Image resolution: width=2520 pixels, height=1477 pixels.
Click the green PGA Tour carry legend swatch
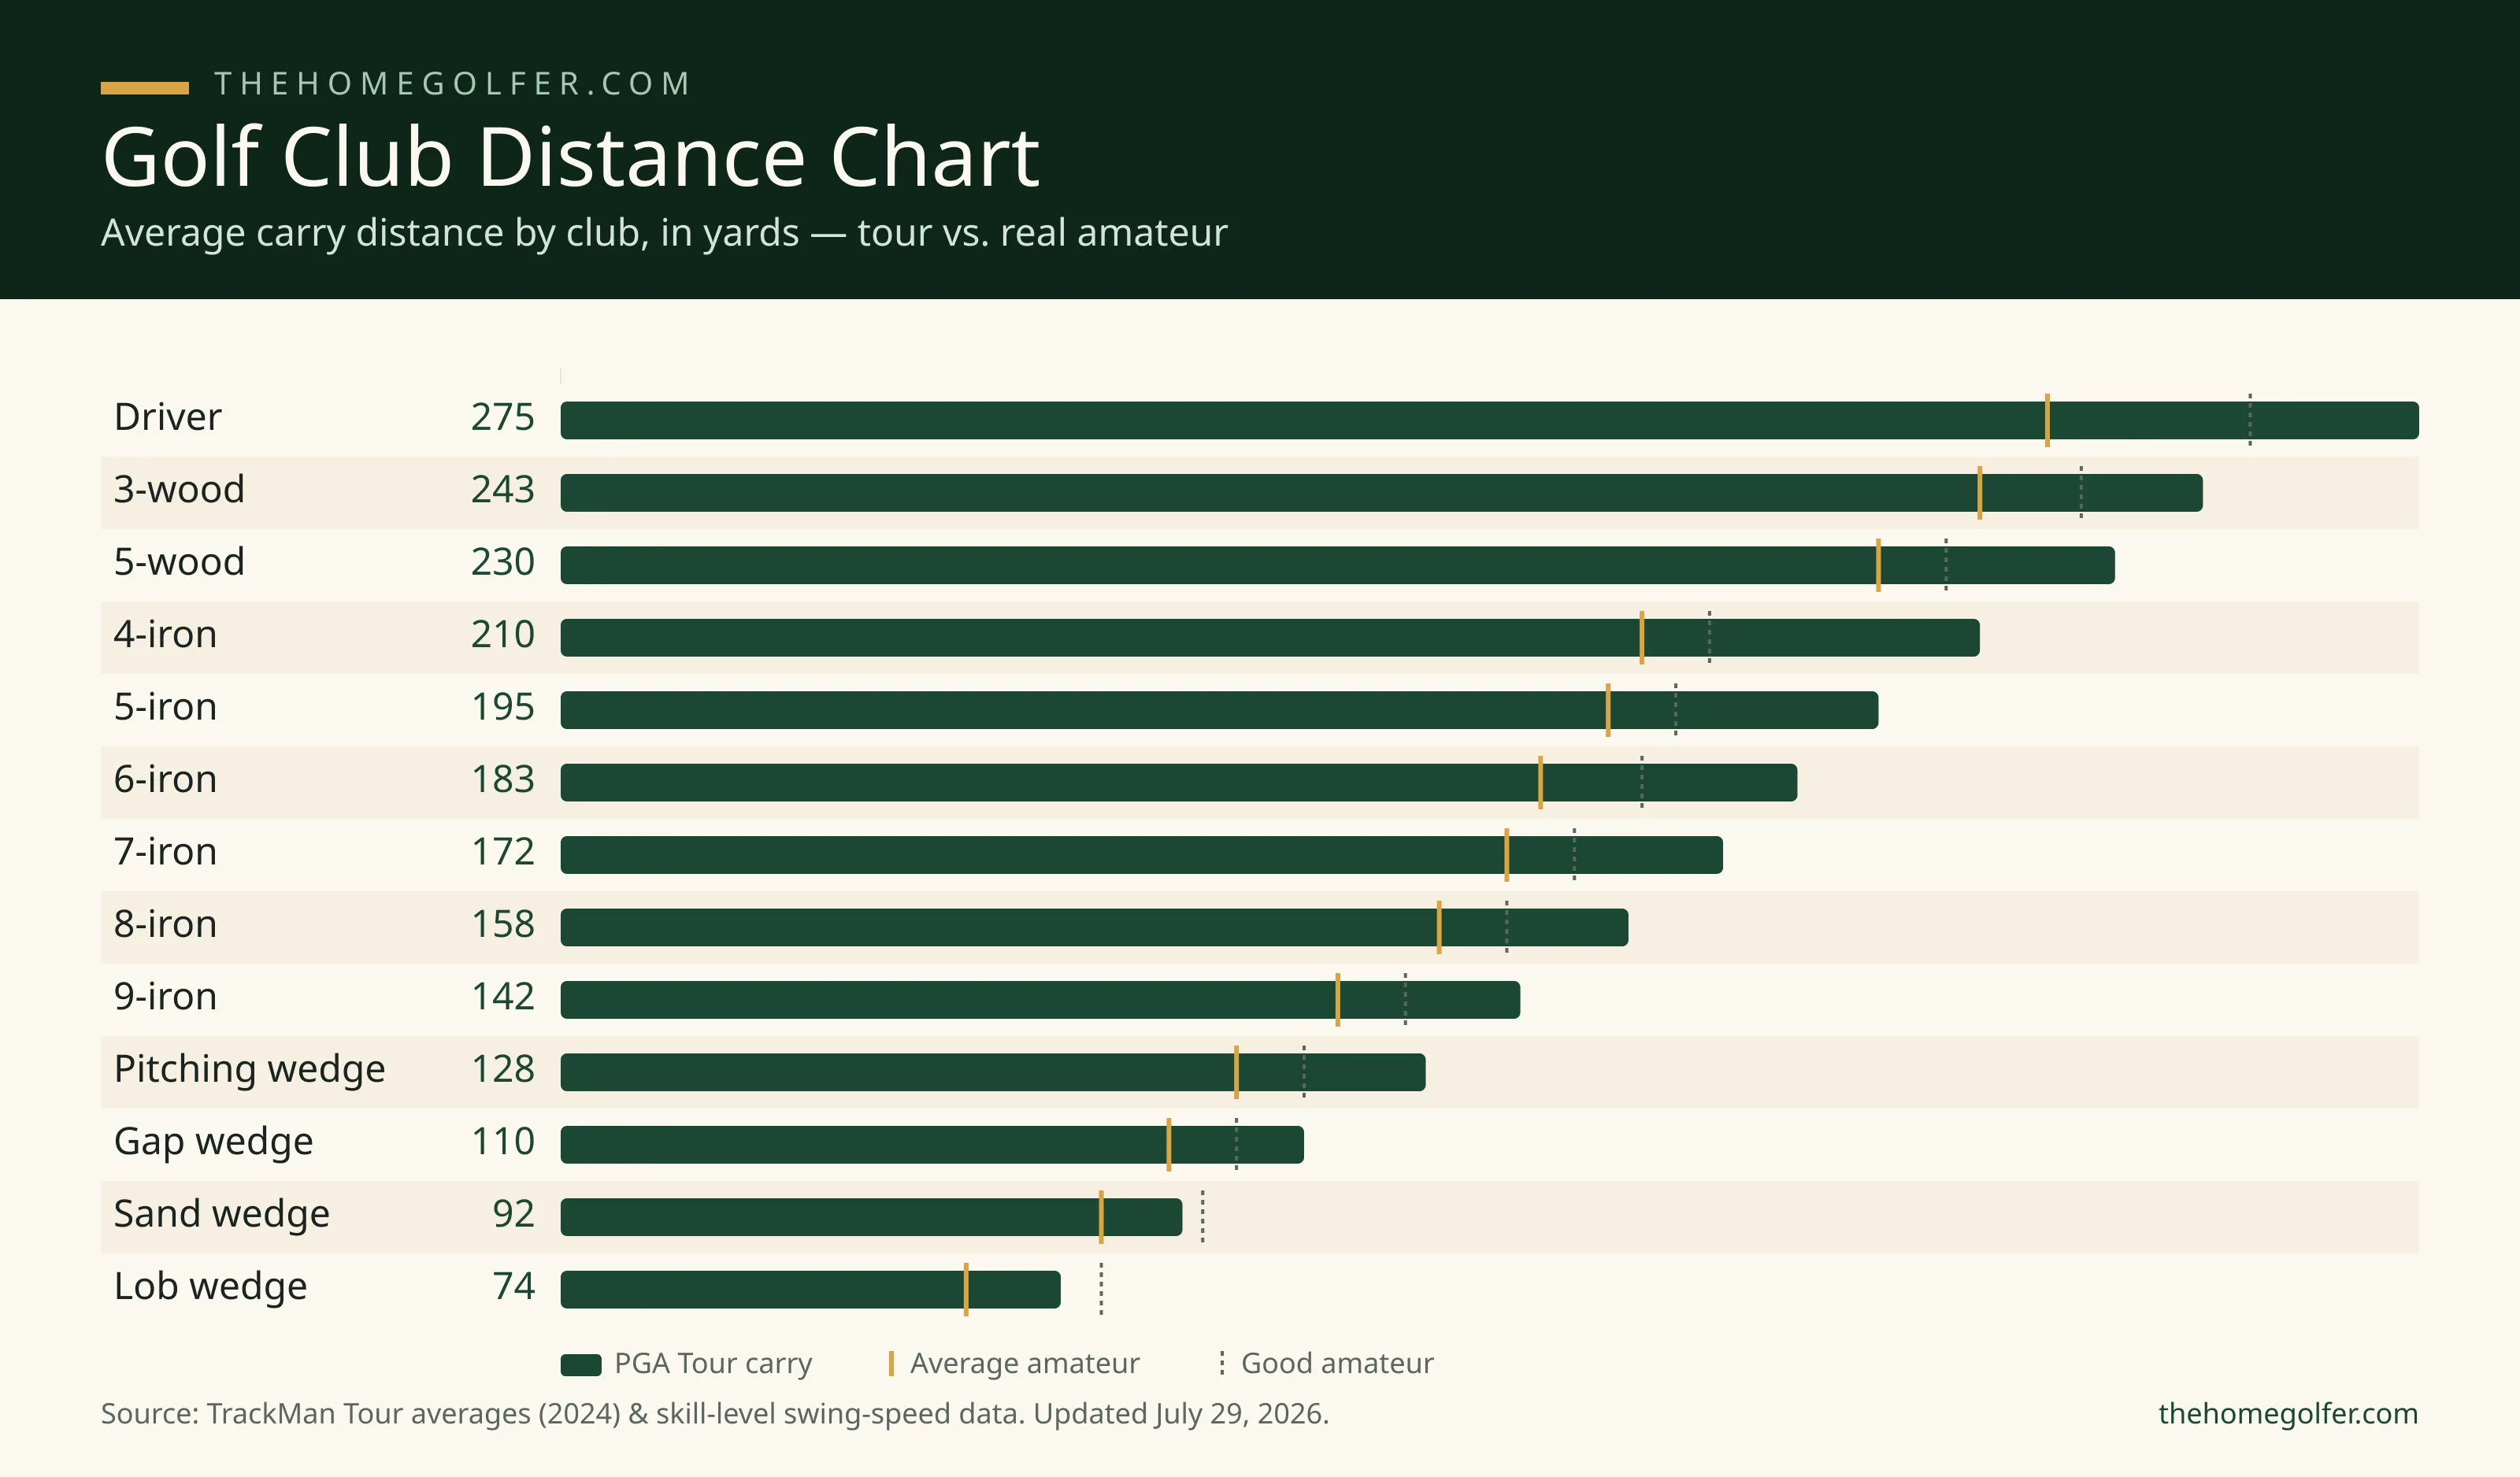pos(581,1365)
